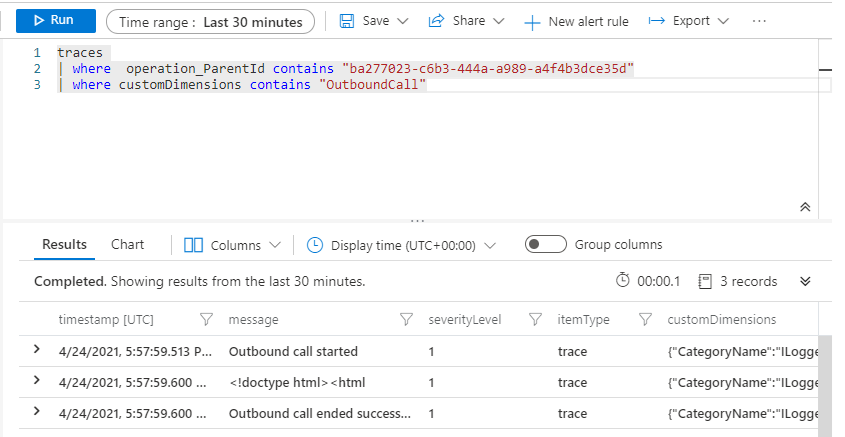Filter the severityLevel column
This screenshot has height=437, width=845.
[535, 320]
